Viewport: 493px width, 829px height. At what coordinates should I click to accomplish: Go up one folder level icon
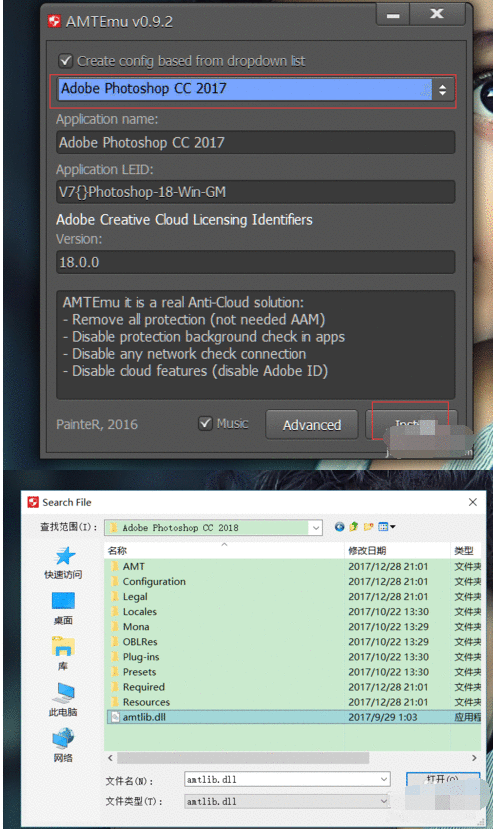click(354, 527)
